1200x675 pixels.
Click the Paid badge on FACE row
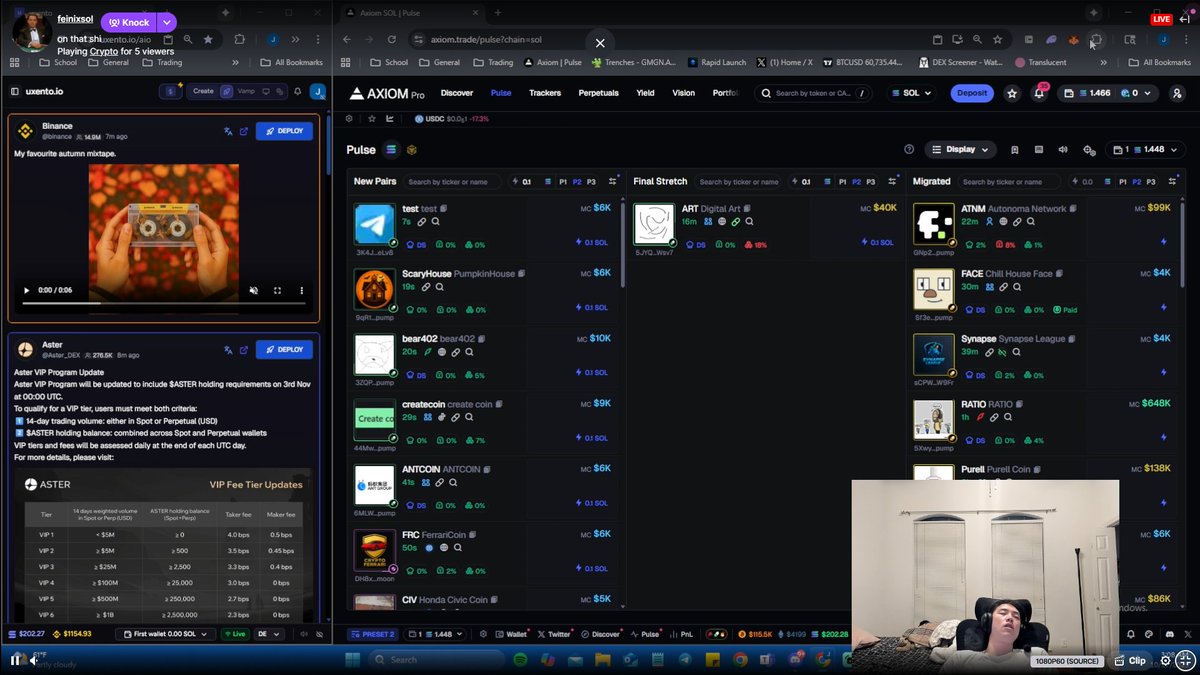[x=1065, y=310]
